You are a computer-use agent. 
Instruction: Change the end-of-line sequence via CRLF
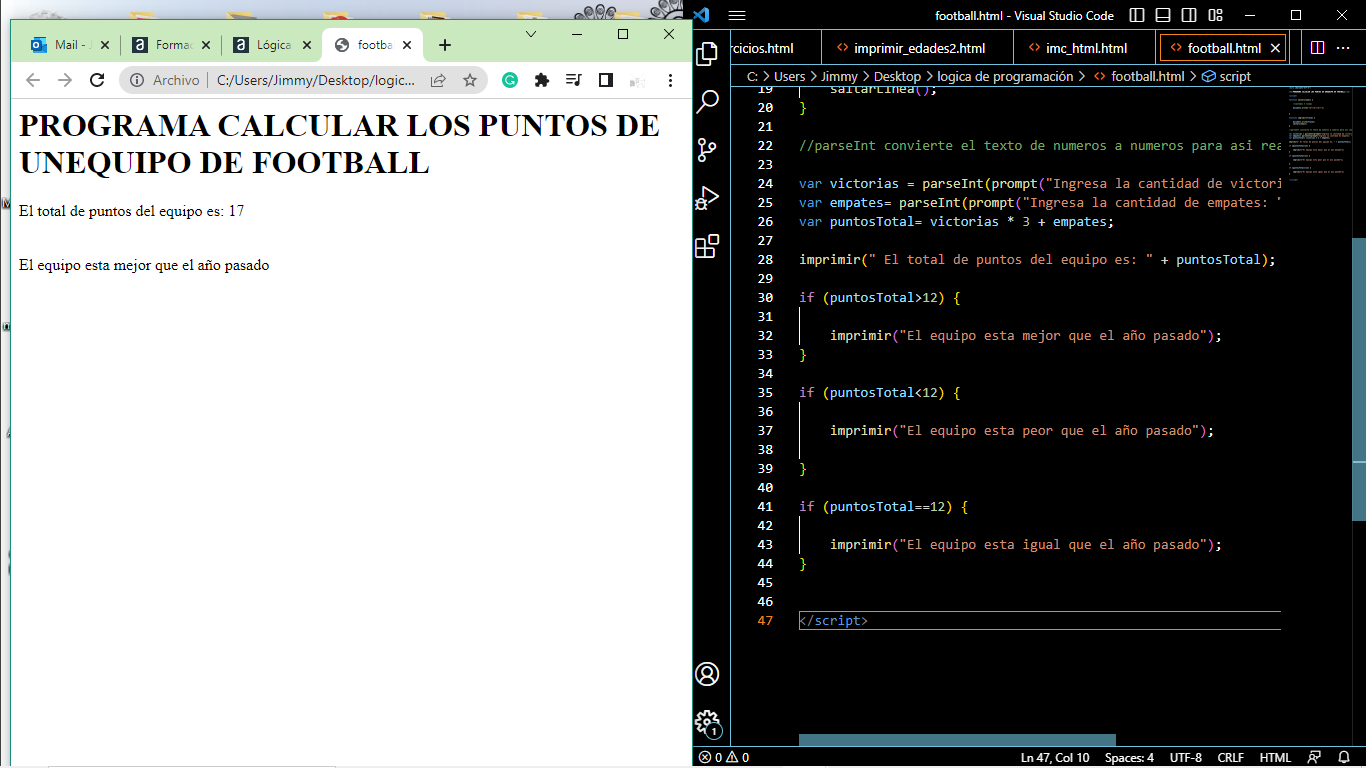(x=1230, y=758)
